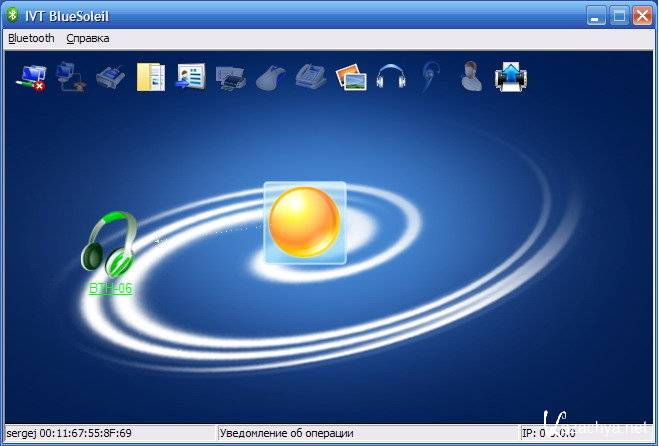
Task: Select the Information Exchange contact card icon
Action: 190,77
